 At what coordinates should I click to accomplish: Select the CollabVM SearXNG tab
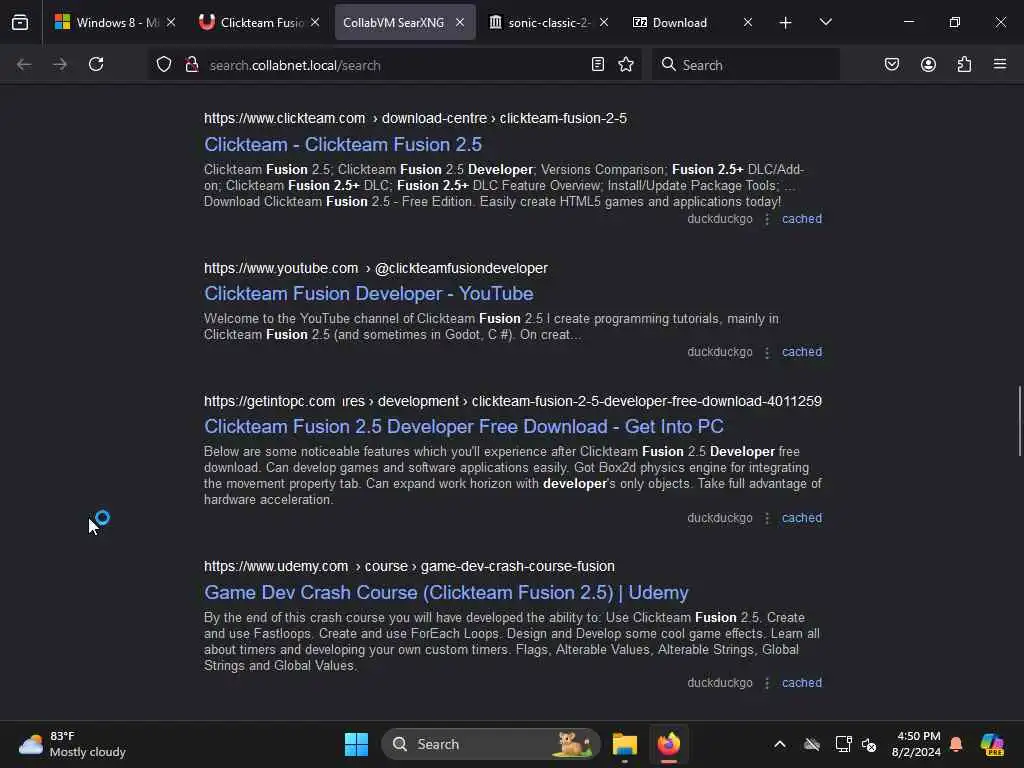(405, 22)
